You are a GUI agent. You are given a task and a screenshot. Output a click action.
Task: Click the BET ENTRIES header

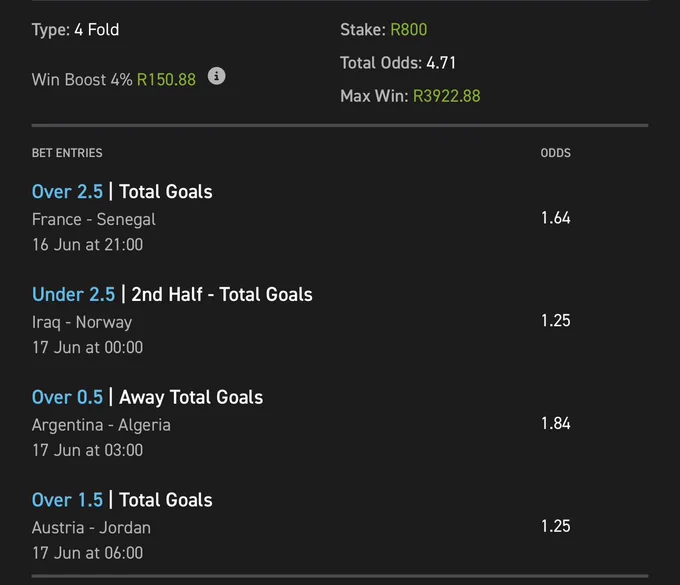(67, 153)
